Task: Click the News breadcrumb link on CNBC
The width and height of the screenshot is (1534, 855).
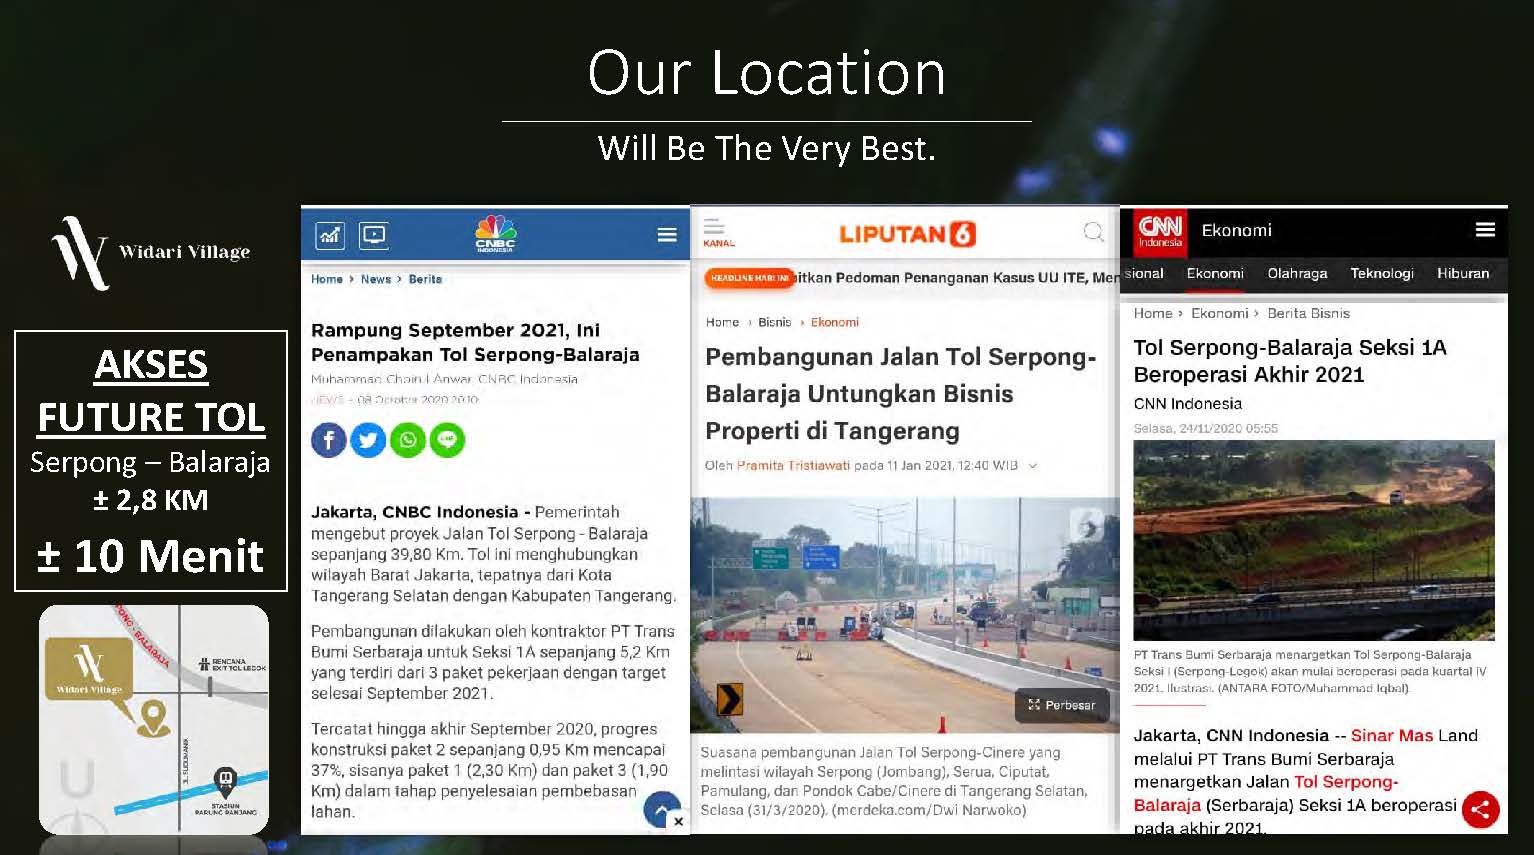Action: click(x=376, y=280)
